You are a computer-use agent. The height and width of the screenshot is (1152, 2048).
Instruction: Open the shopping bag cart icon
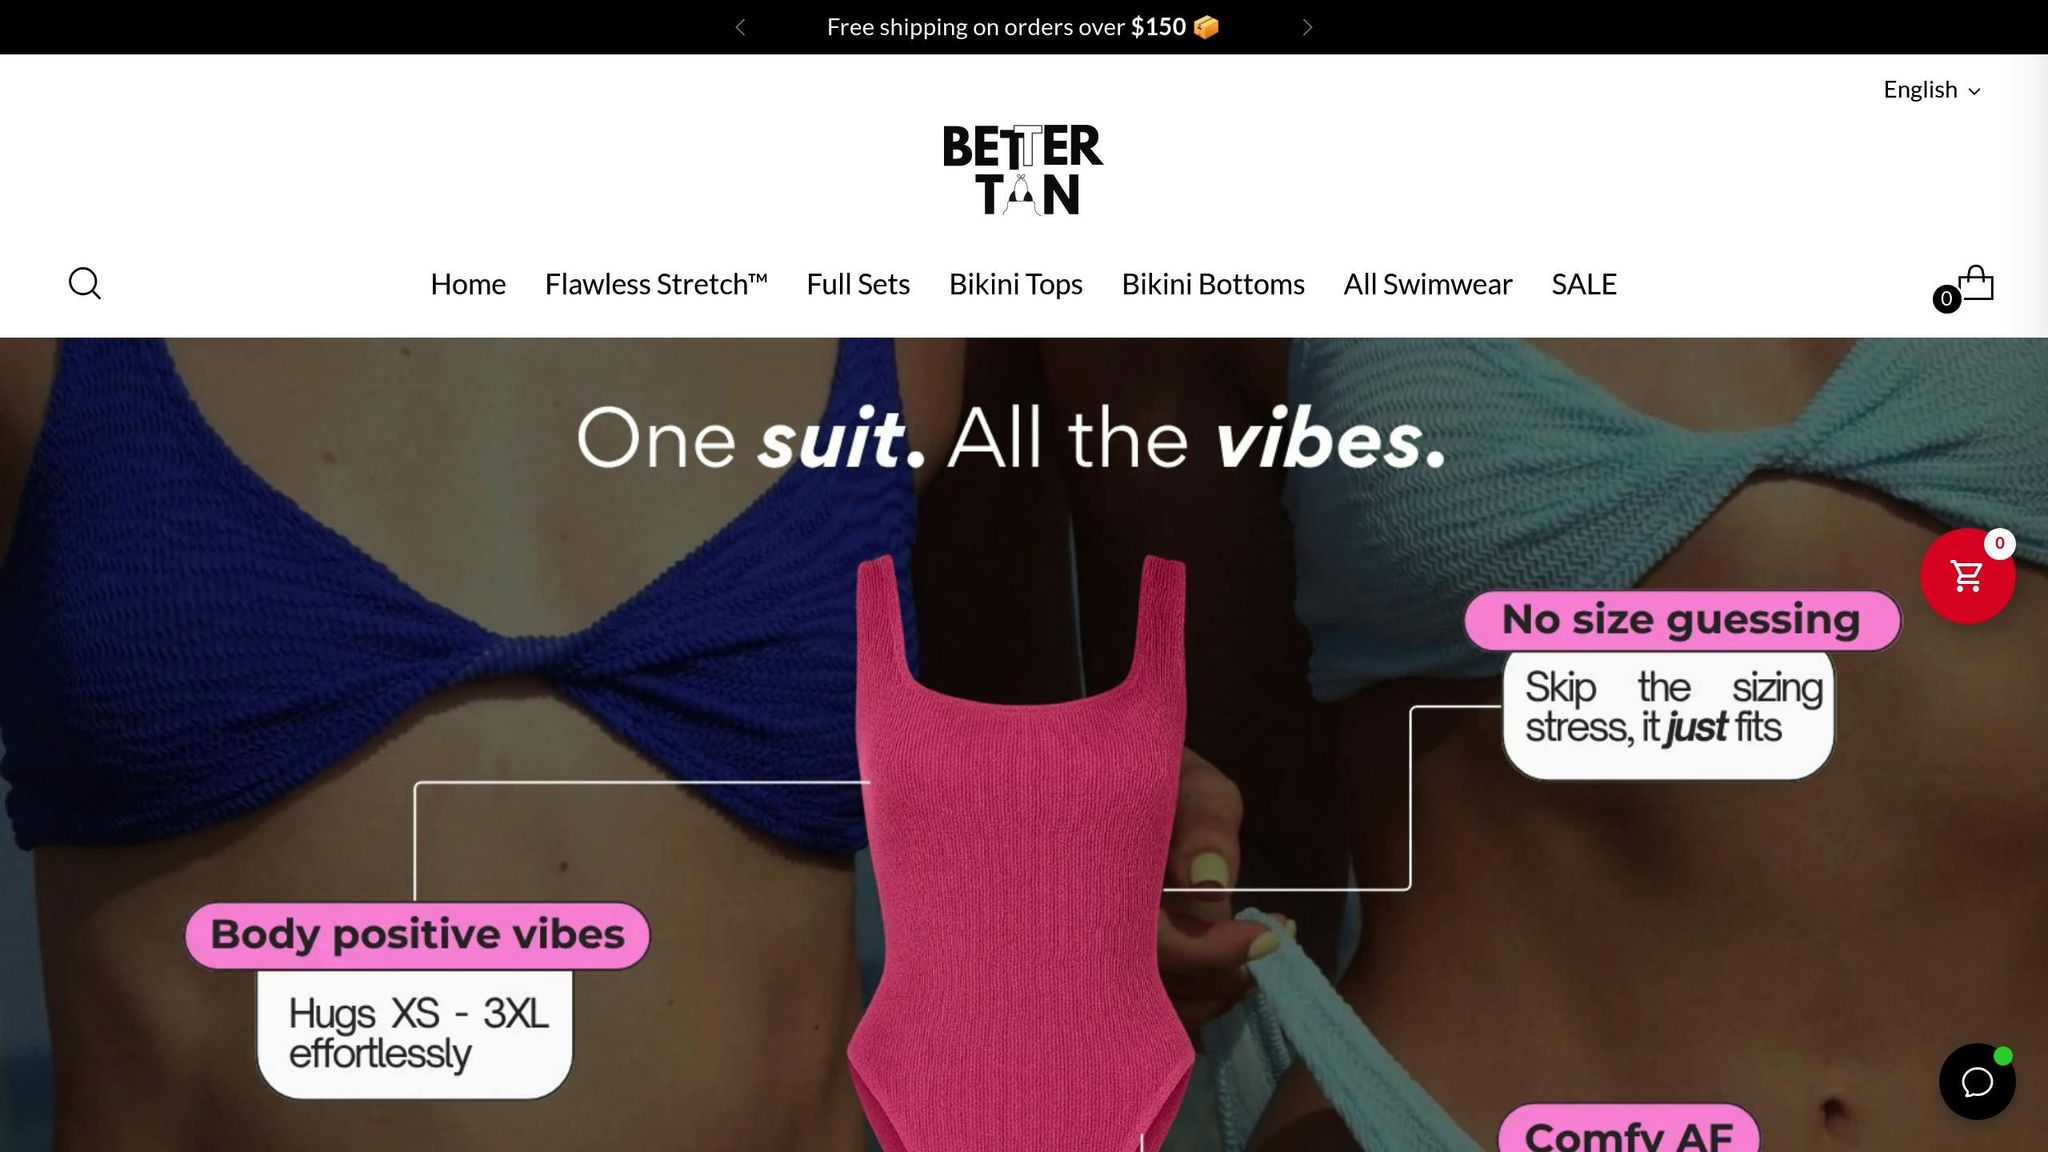pyautogui.click(x=1975, y=283)
